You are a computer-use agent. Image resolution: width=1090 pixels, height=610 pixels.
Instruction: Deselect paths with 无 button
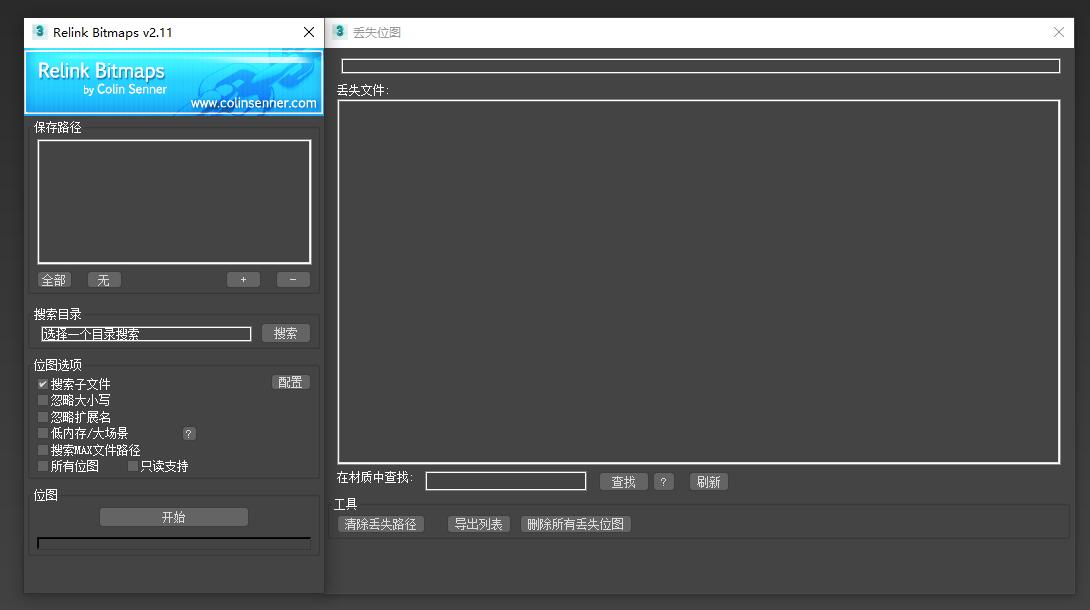click(104, 280)
